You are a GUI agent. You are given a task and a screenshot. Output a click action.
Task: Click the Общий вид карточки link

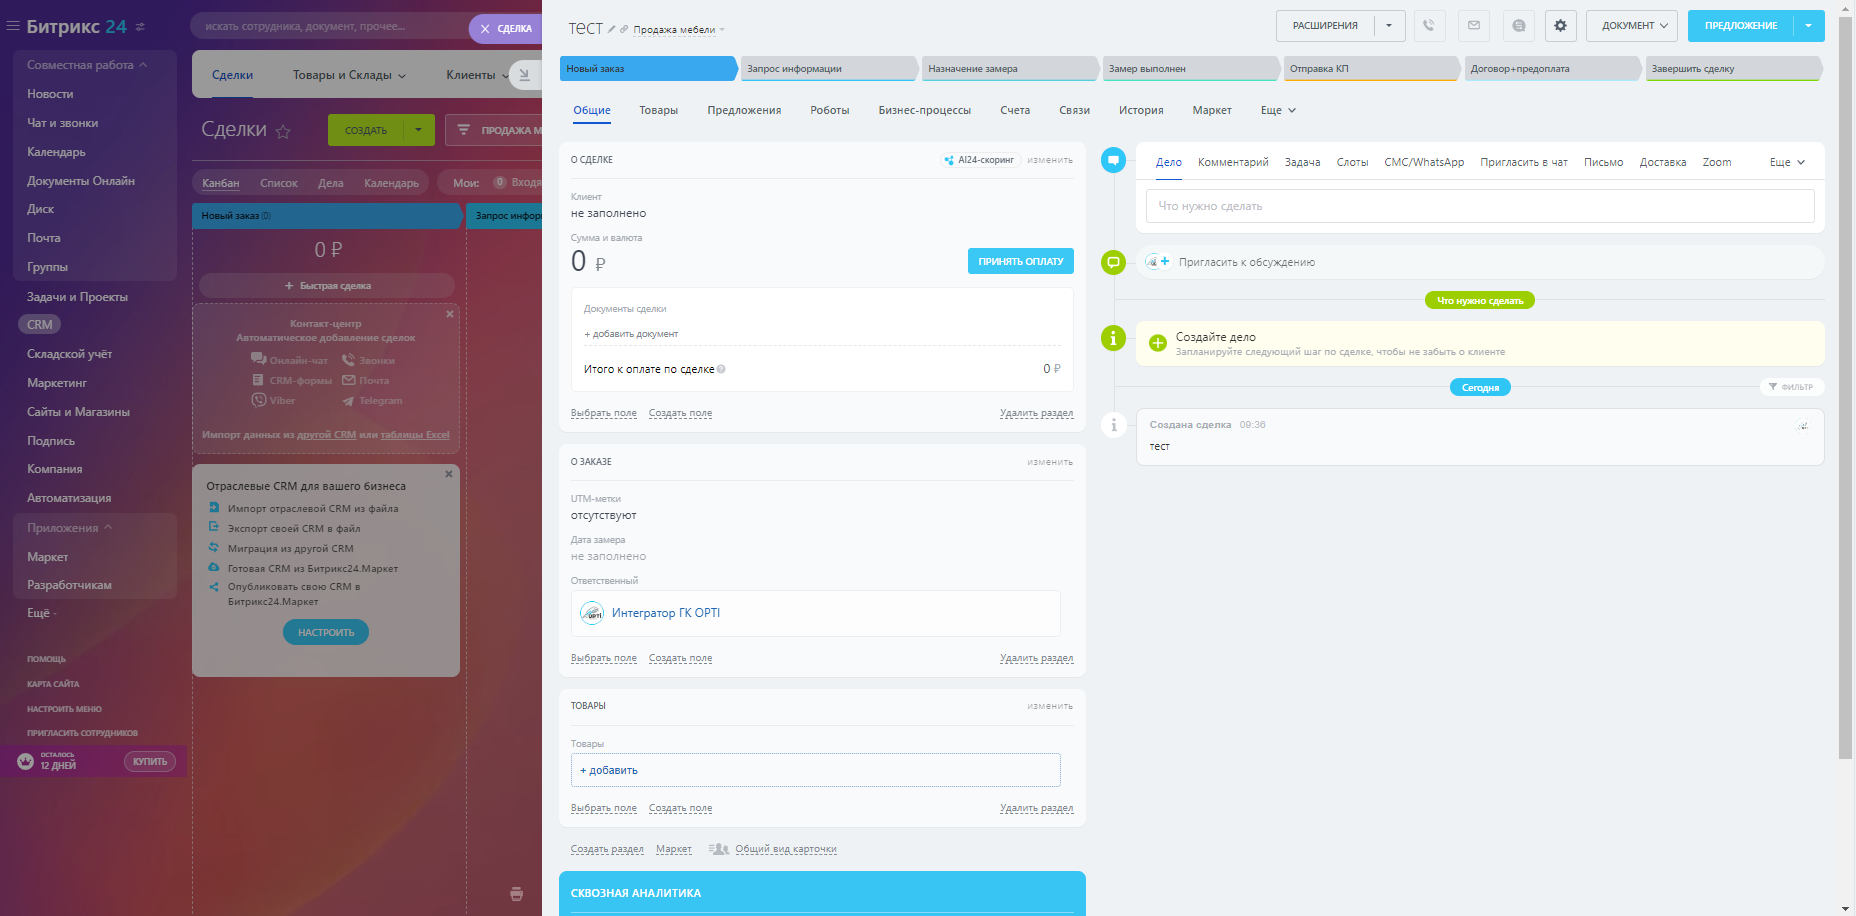(x=786, y=849)
